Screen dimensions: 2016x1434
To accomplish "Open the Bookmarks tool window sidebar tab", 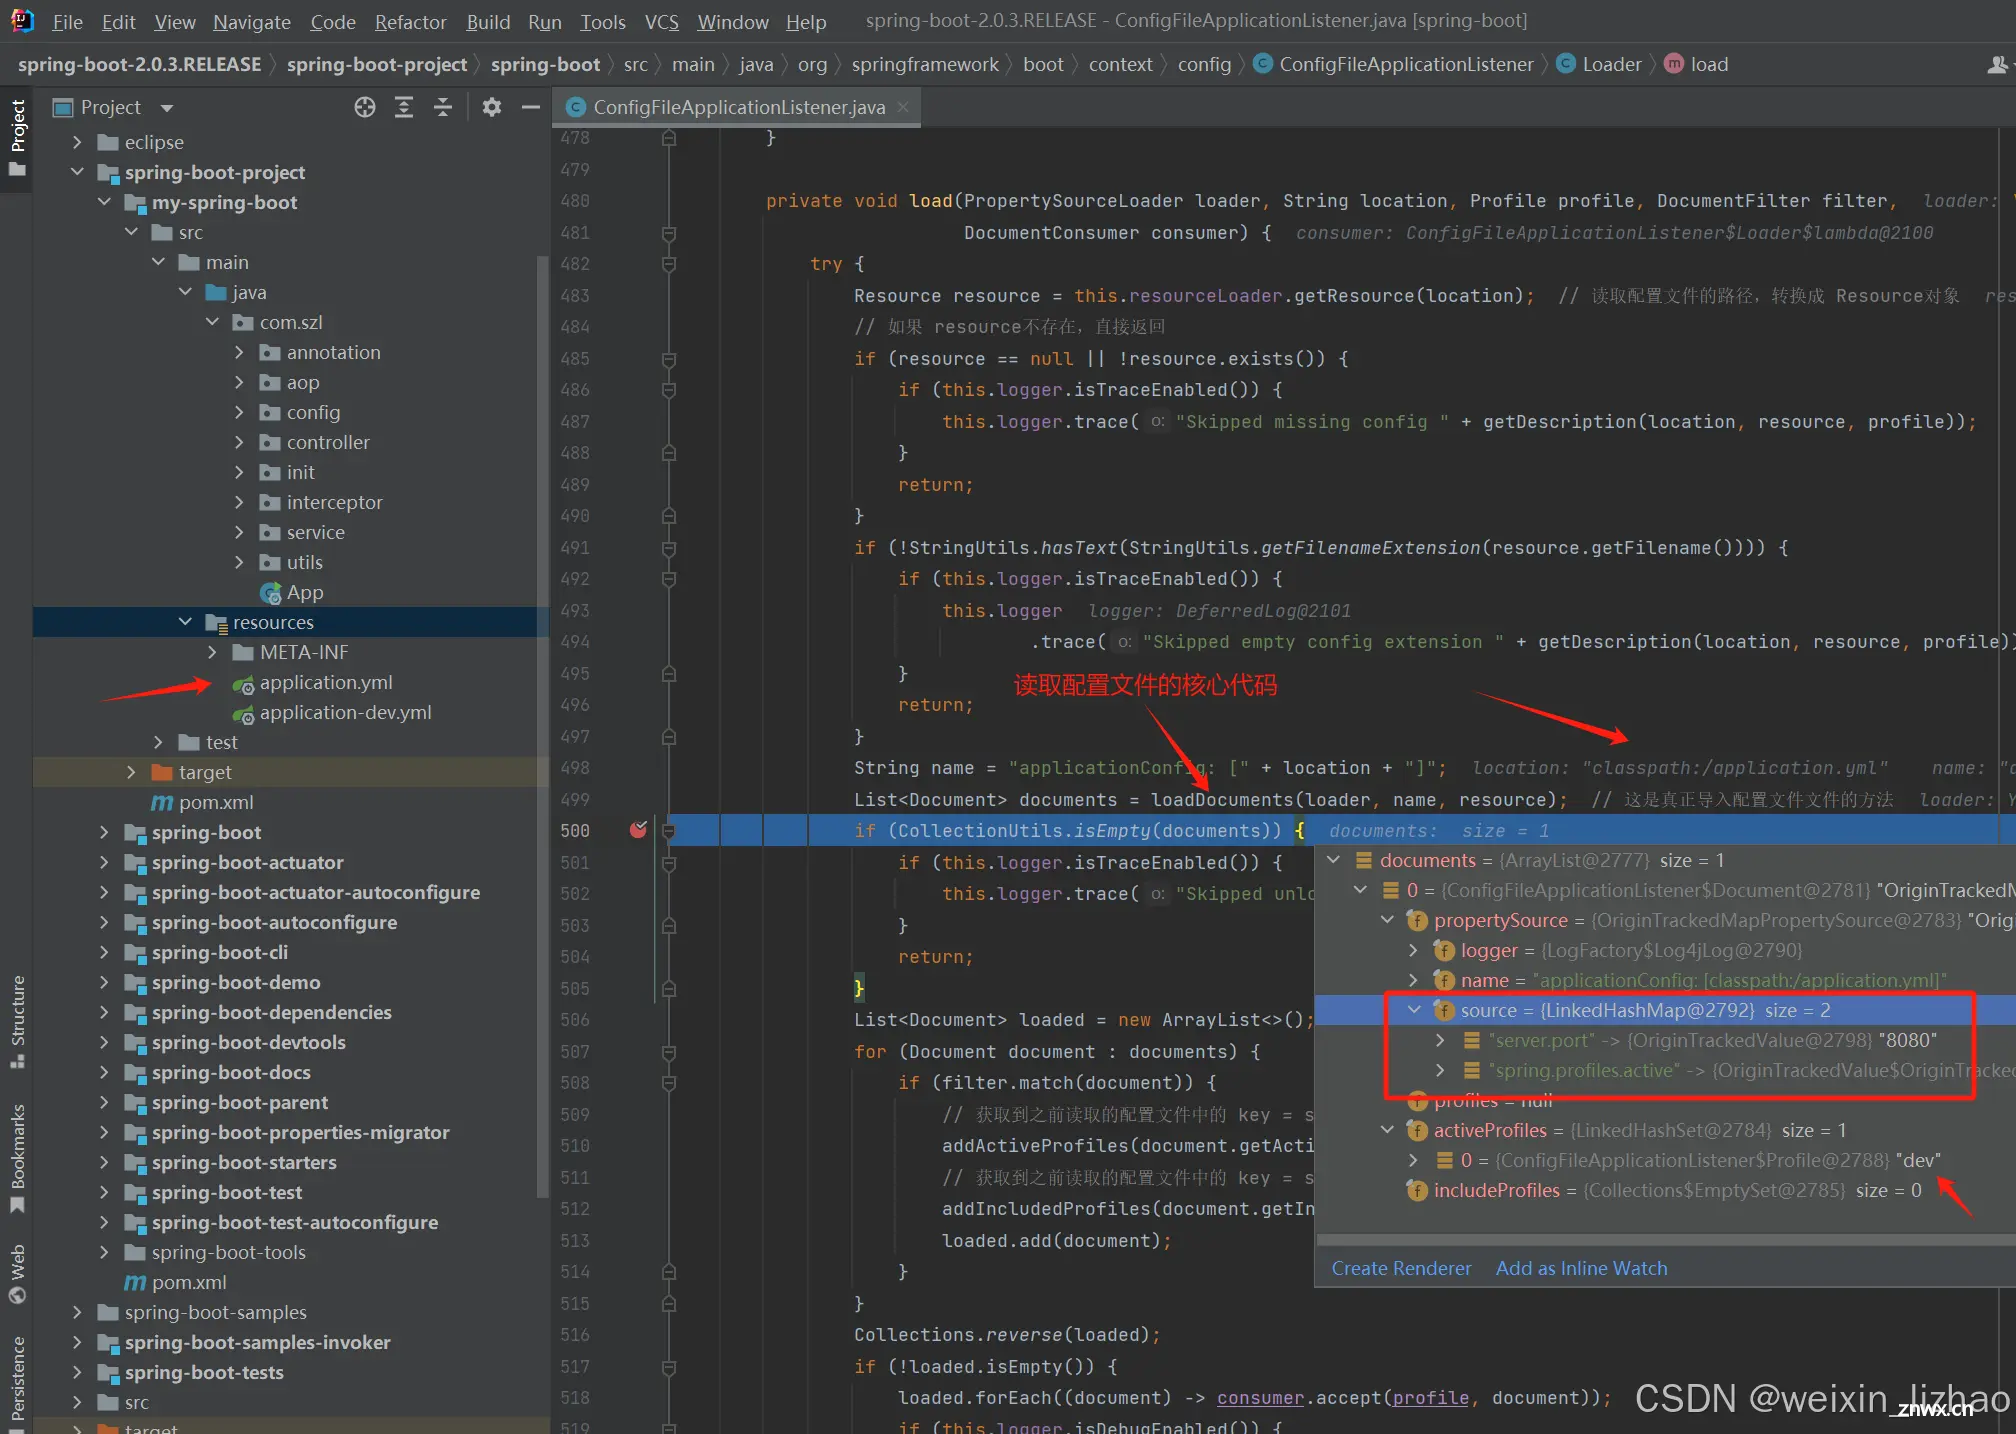I will coord(17,1157).
